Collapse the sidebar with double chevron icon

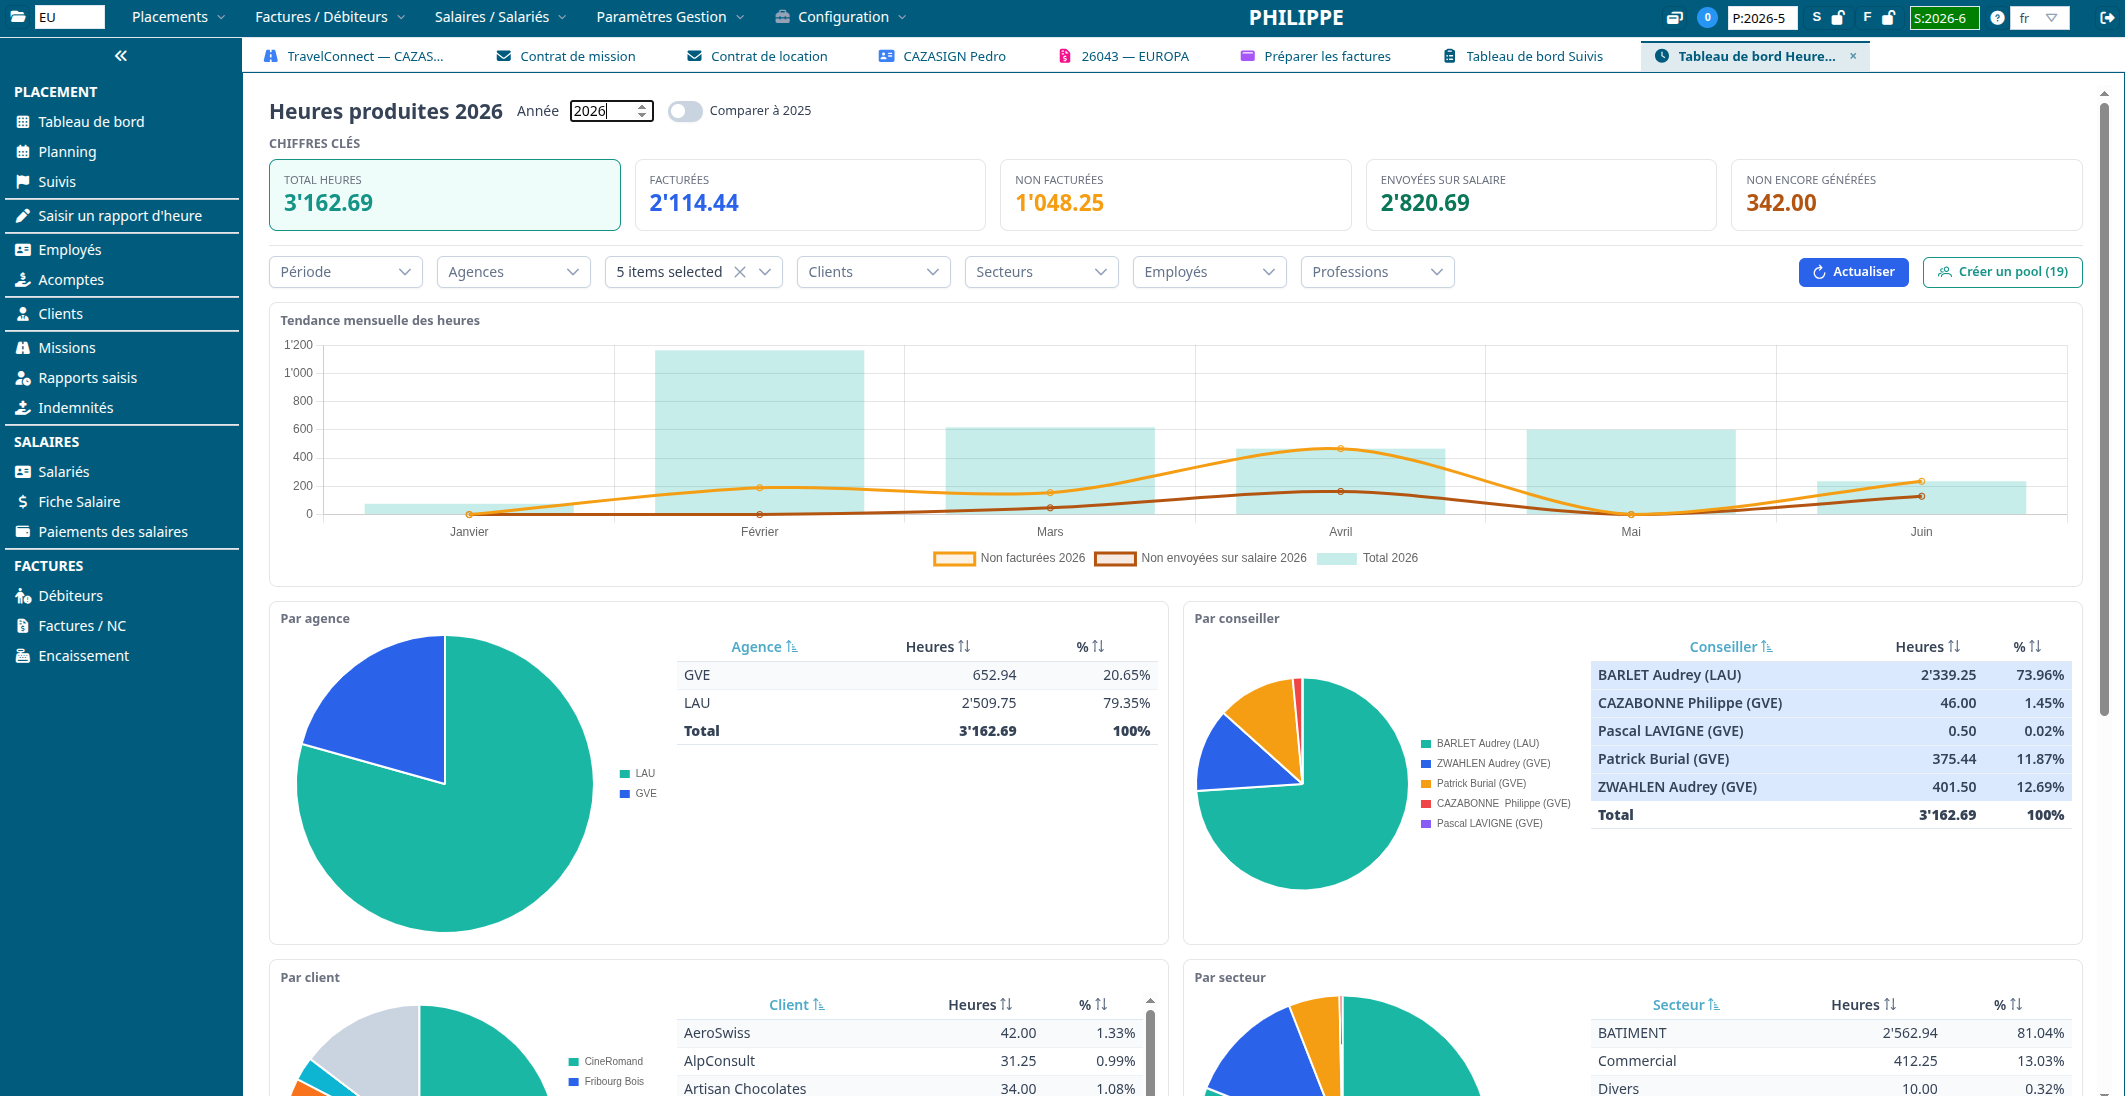pyautogui.click(x=121, y=56)
